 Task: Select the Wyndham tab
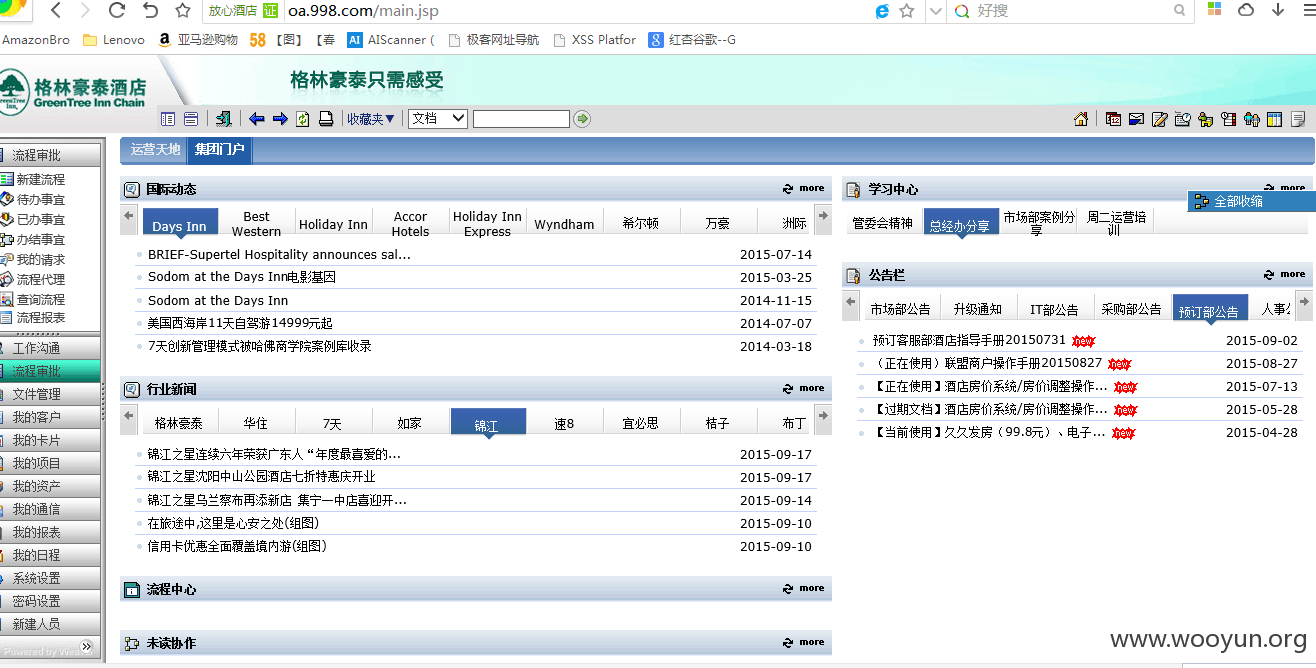pos(564,224)
